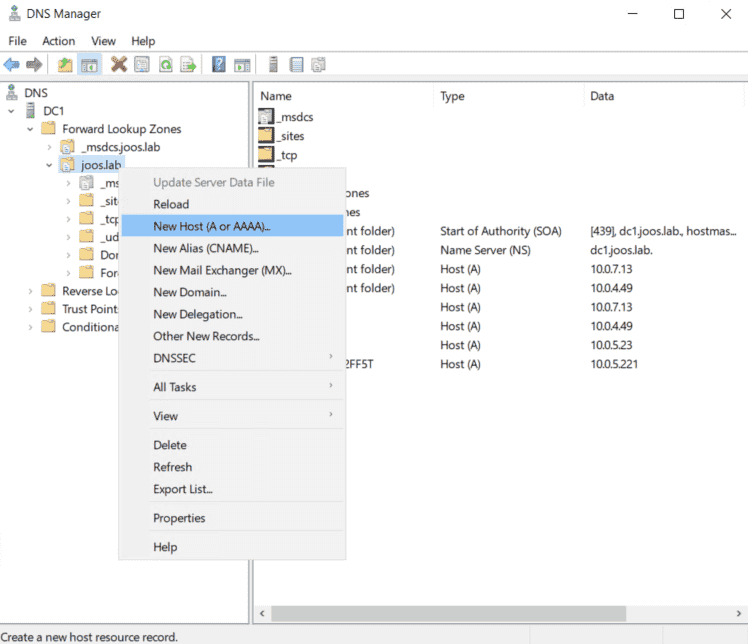This screenshot has height=644, width=748.
Task: Sort by the Name column header
Action: pos(343,96)
